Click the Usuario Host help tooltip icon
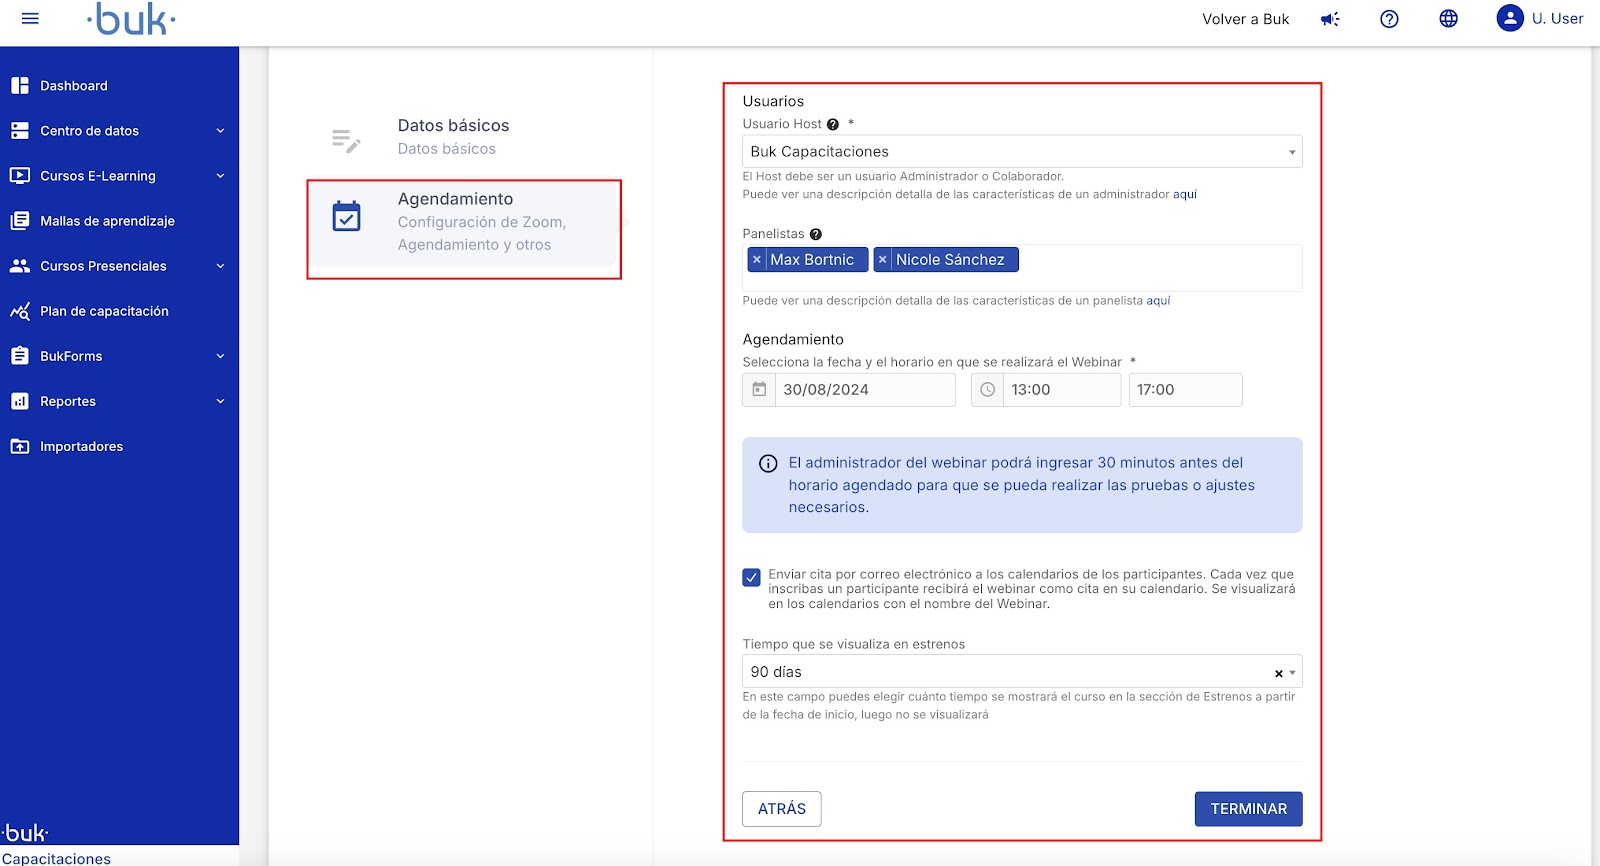The width and height of the screenshot is (1600, 866). click(833, 125)
